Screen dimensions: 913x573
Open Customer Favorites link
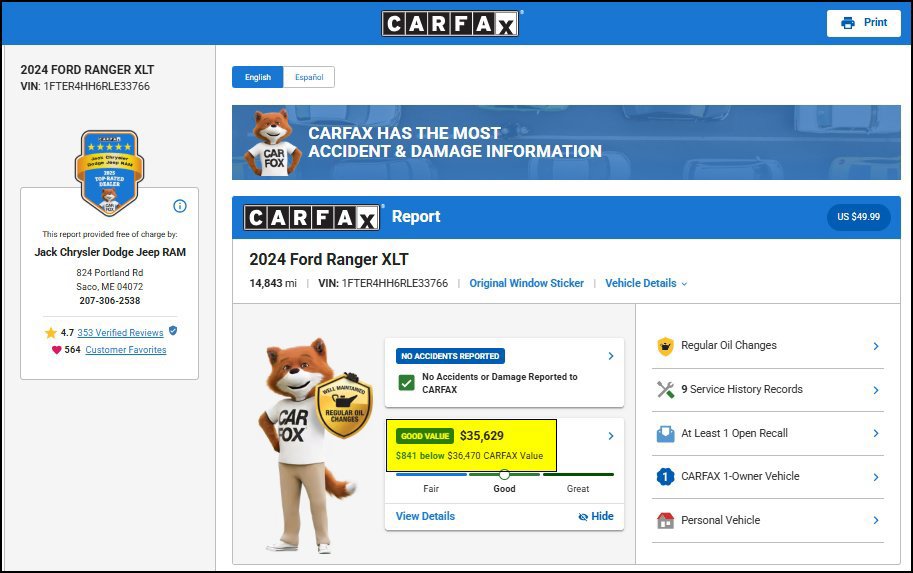click(126, 349)
